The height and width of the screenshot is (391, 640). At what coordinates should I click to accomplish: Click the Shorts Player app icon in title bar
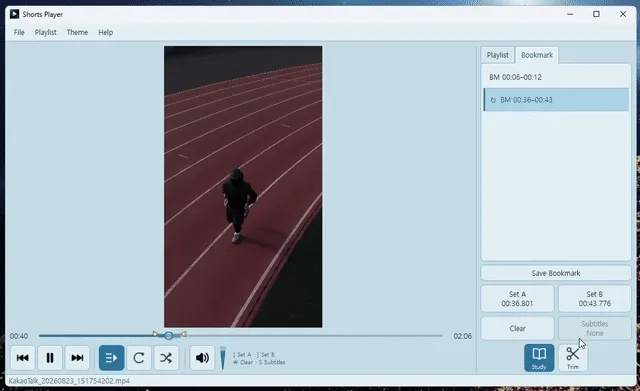[15, 14]
